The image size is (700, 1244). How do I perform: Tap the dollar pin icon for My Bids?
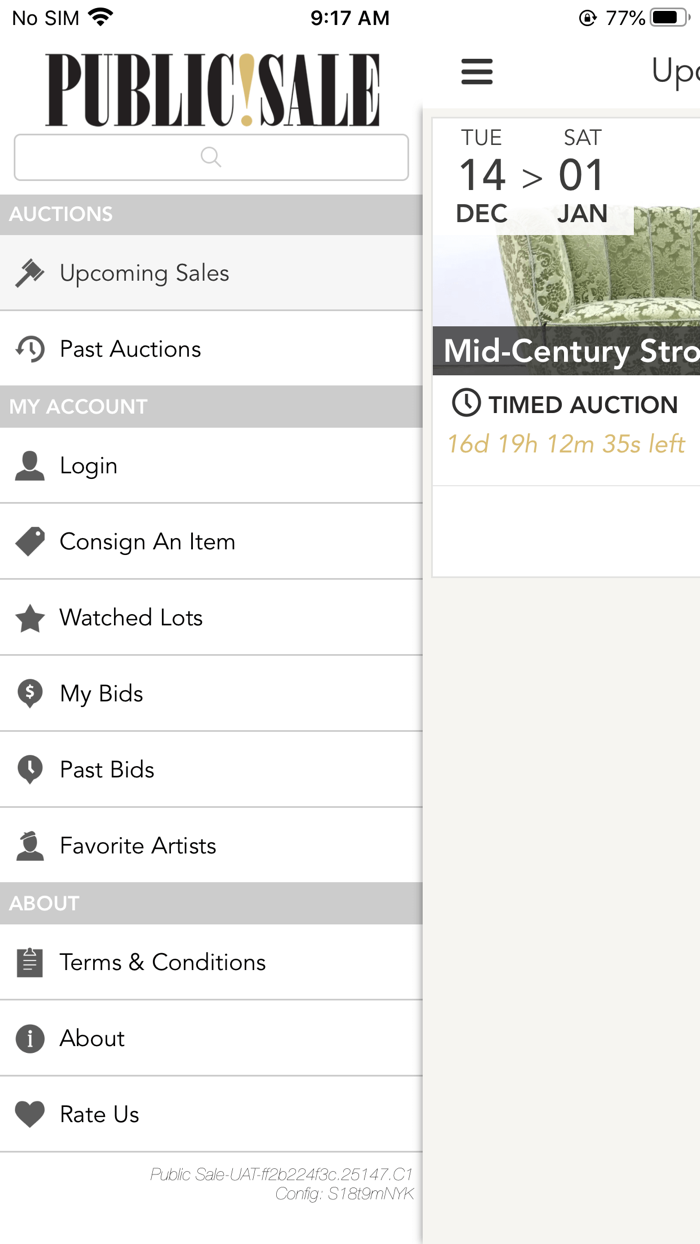[x=30, y=694]
